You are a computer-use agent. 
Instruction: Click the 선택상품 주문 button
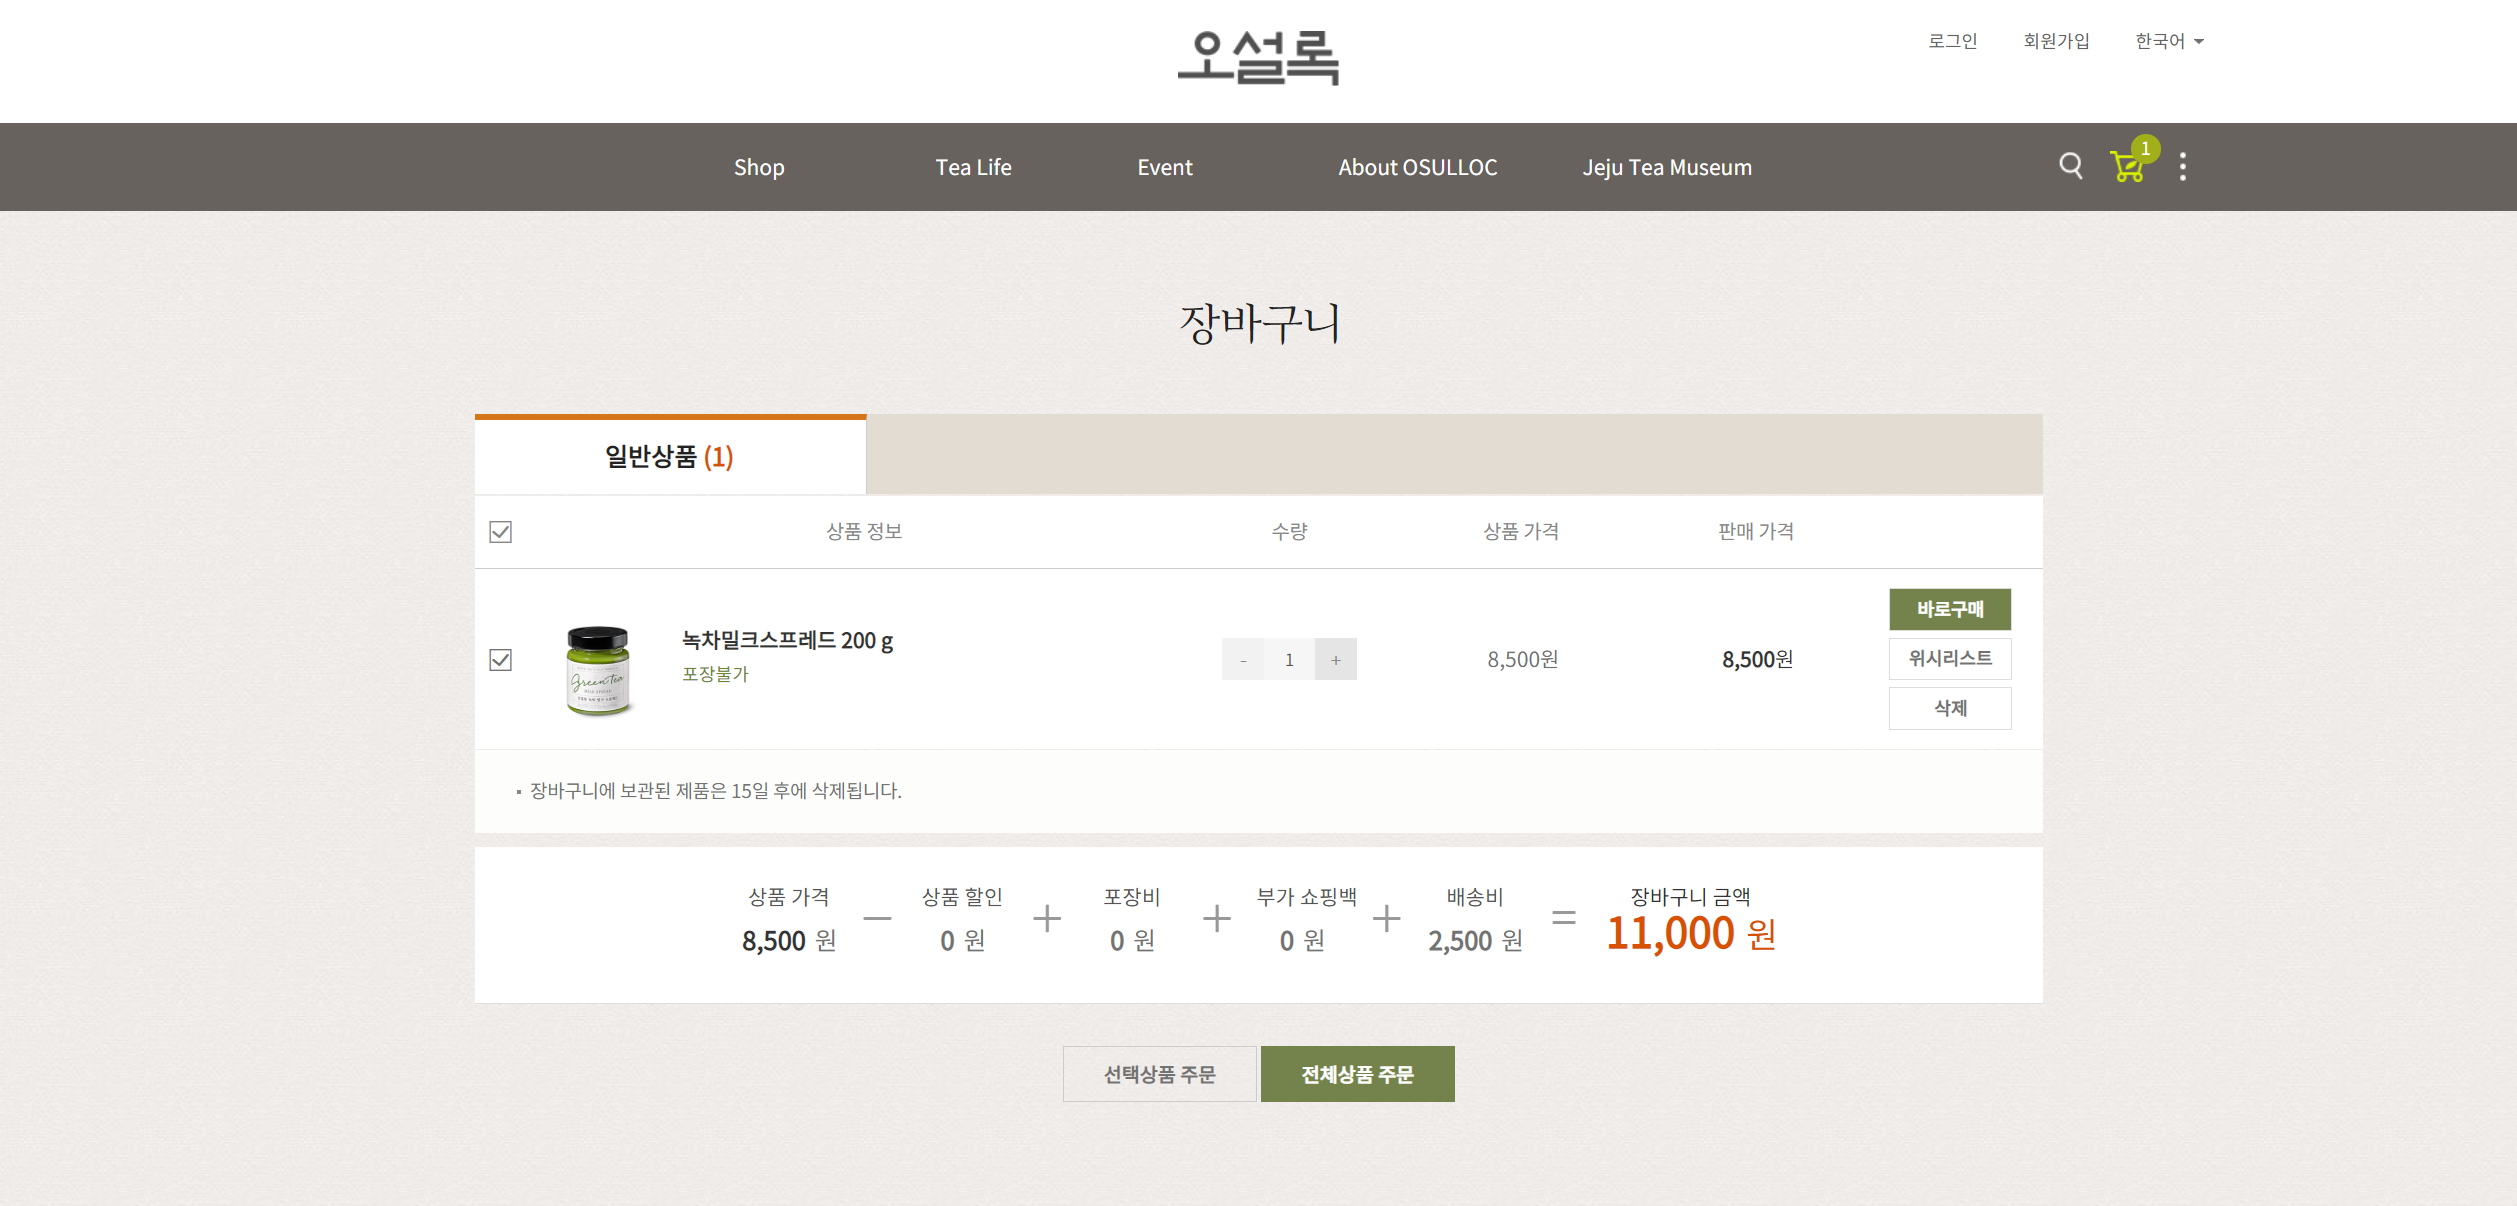(1159, 1074)
